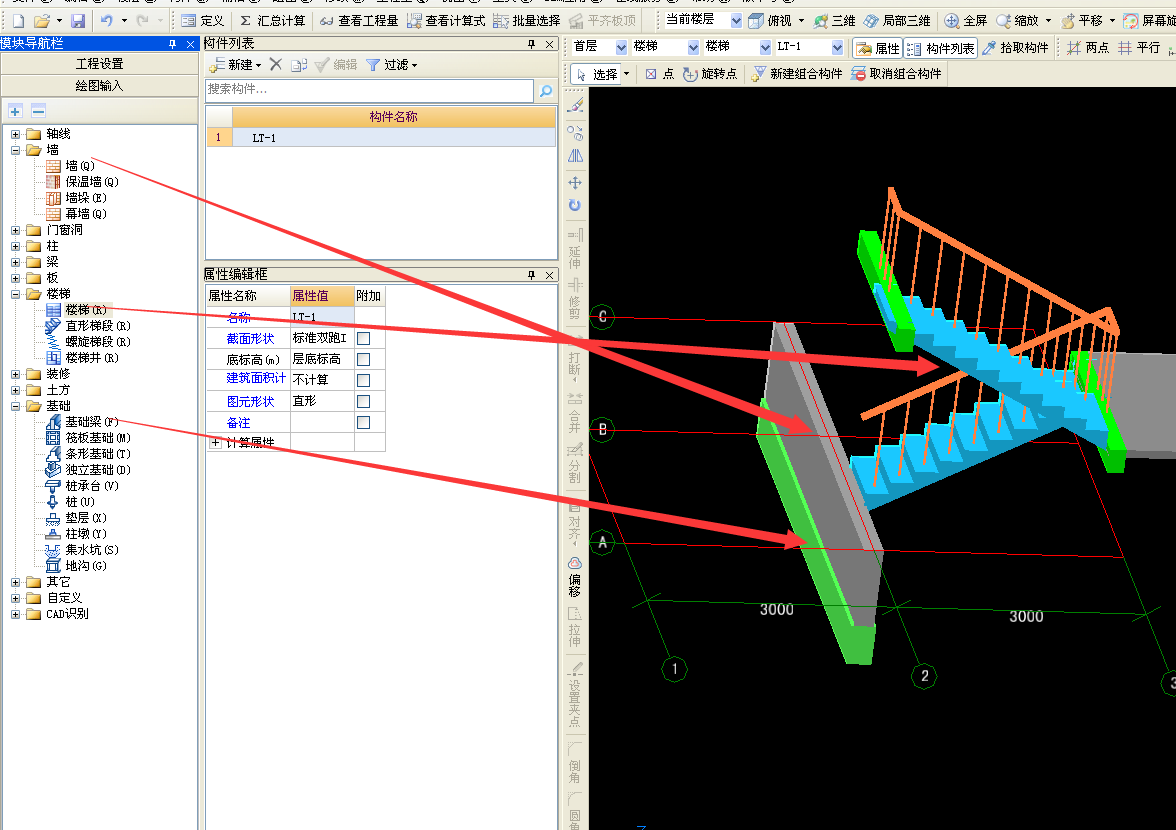Screen dimensions: 1176x830
Task: Click 两点 two-point axis tool
Action: coord(1088,48)
